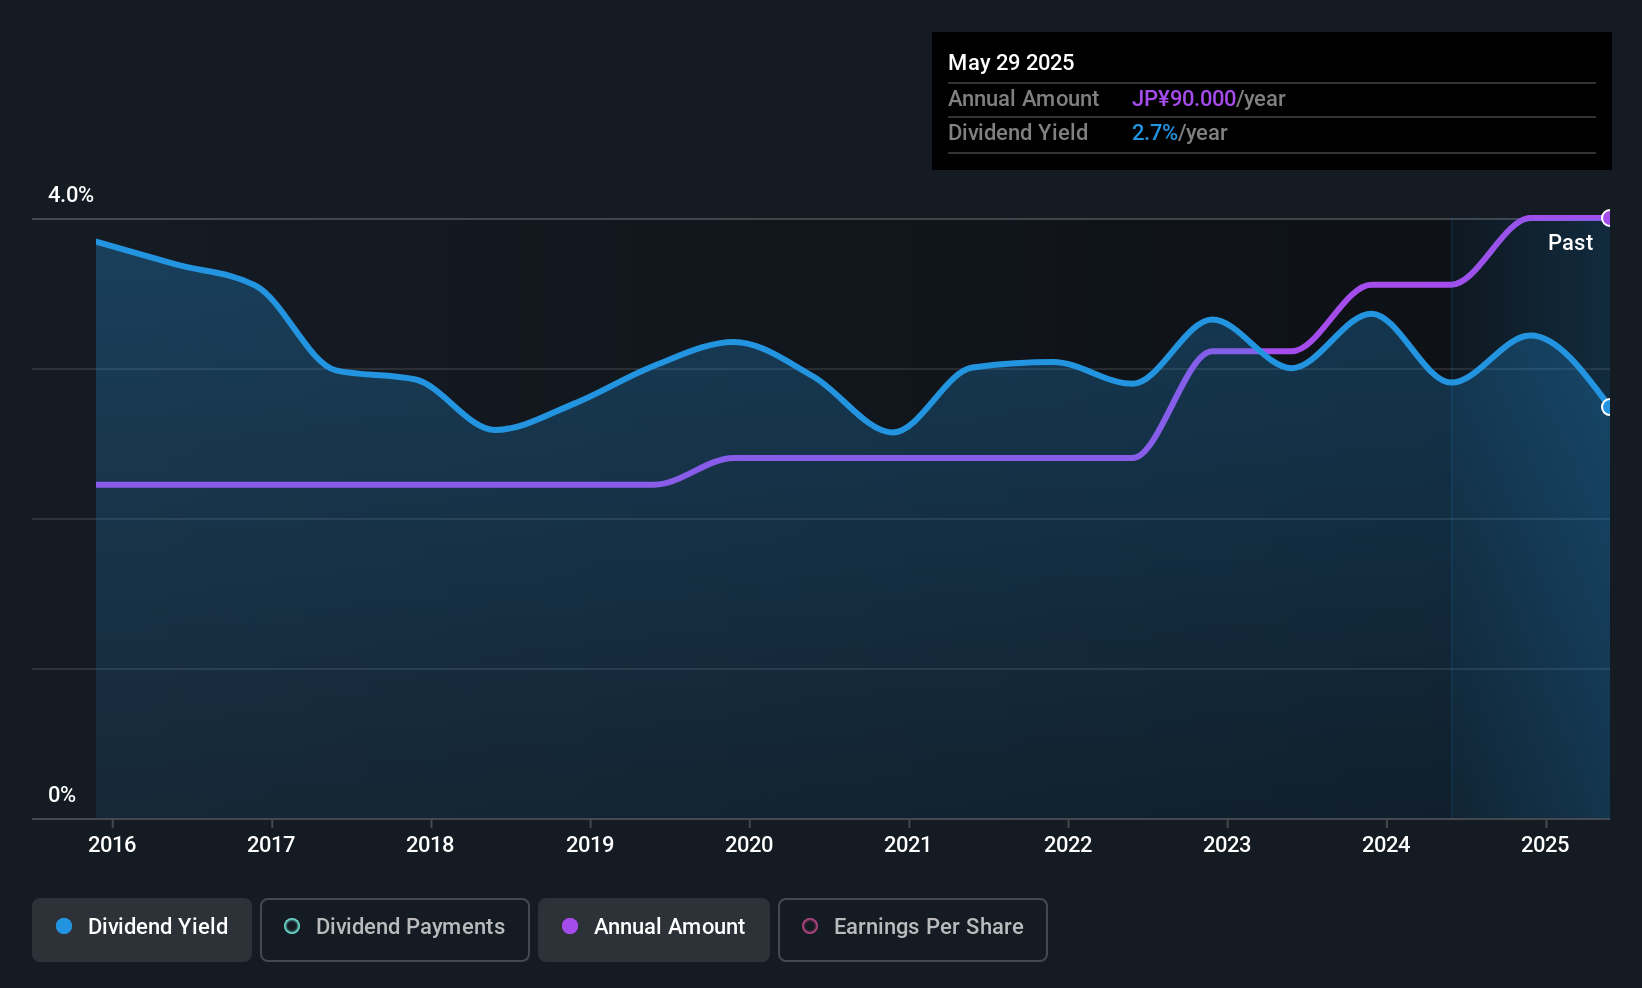The image size is (1642, 988).
Task: Click the May 29 2025 tooltip date
Action: (x=1011, y=62)
